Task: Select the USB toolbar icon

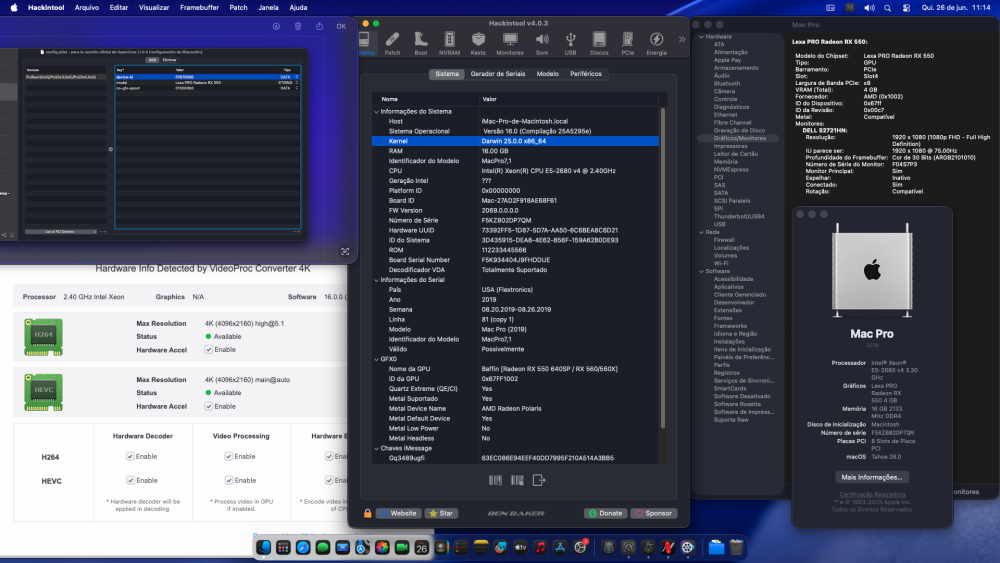Action: point(570,43)
